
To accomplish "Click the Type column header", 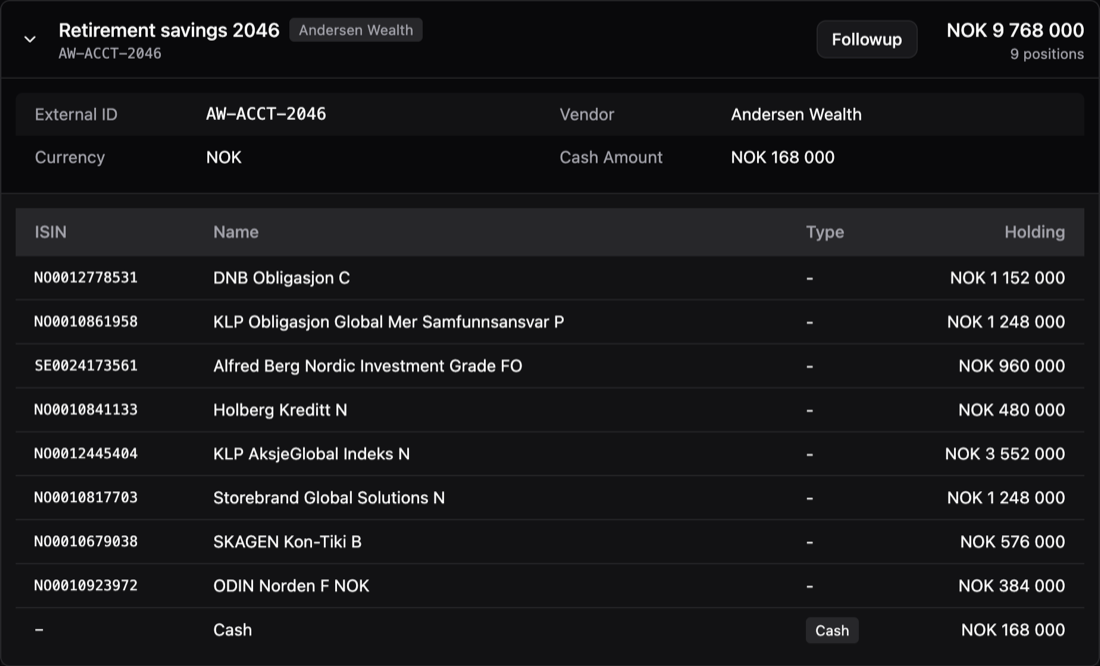I will [825, 232].
